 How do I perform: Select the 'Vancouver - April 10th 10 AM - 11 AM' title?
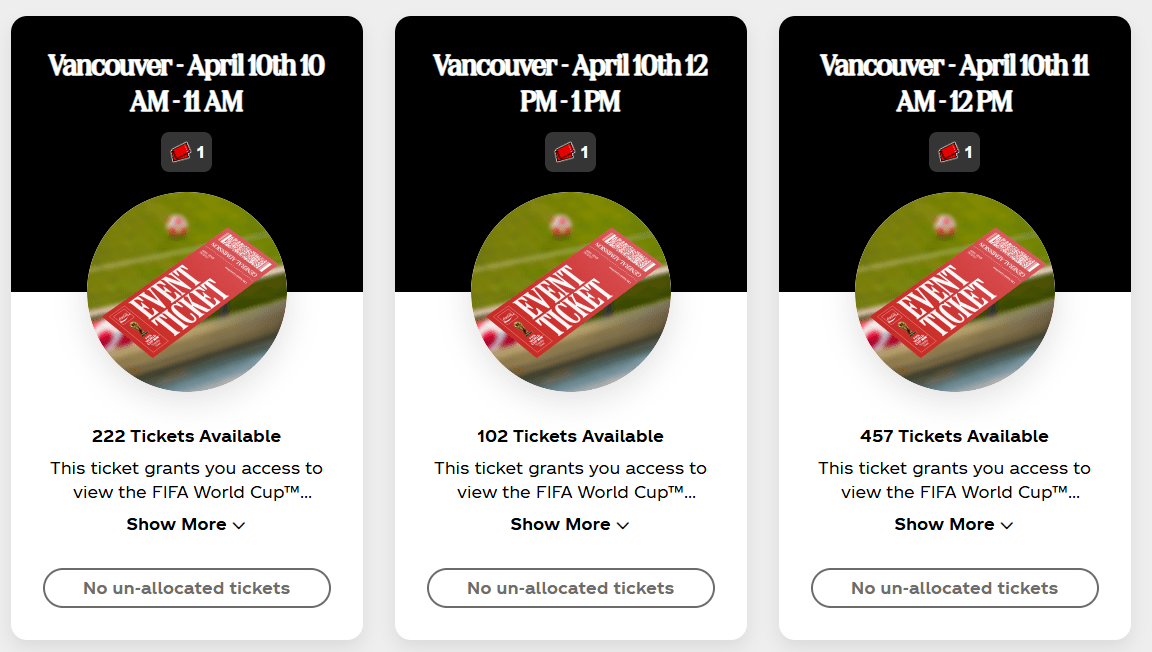click(x=187, y=83)
